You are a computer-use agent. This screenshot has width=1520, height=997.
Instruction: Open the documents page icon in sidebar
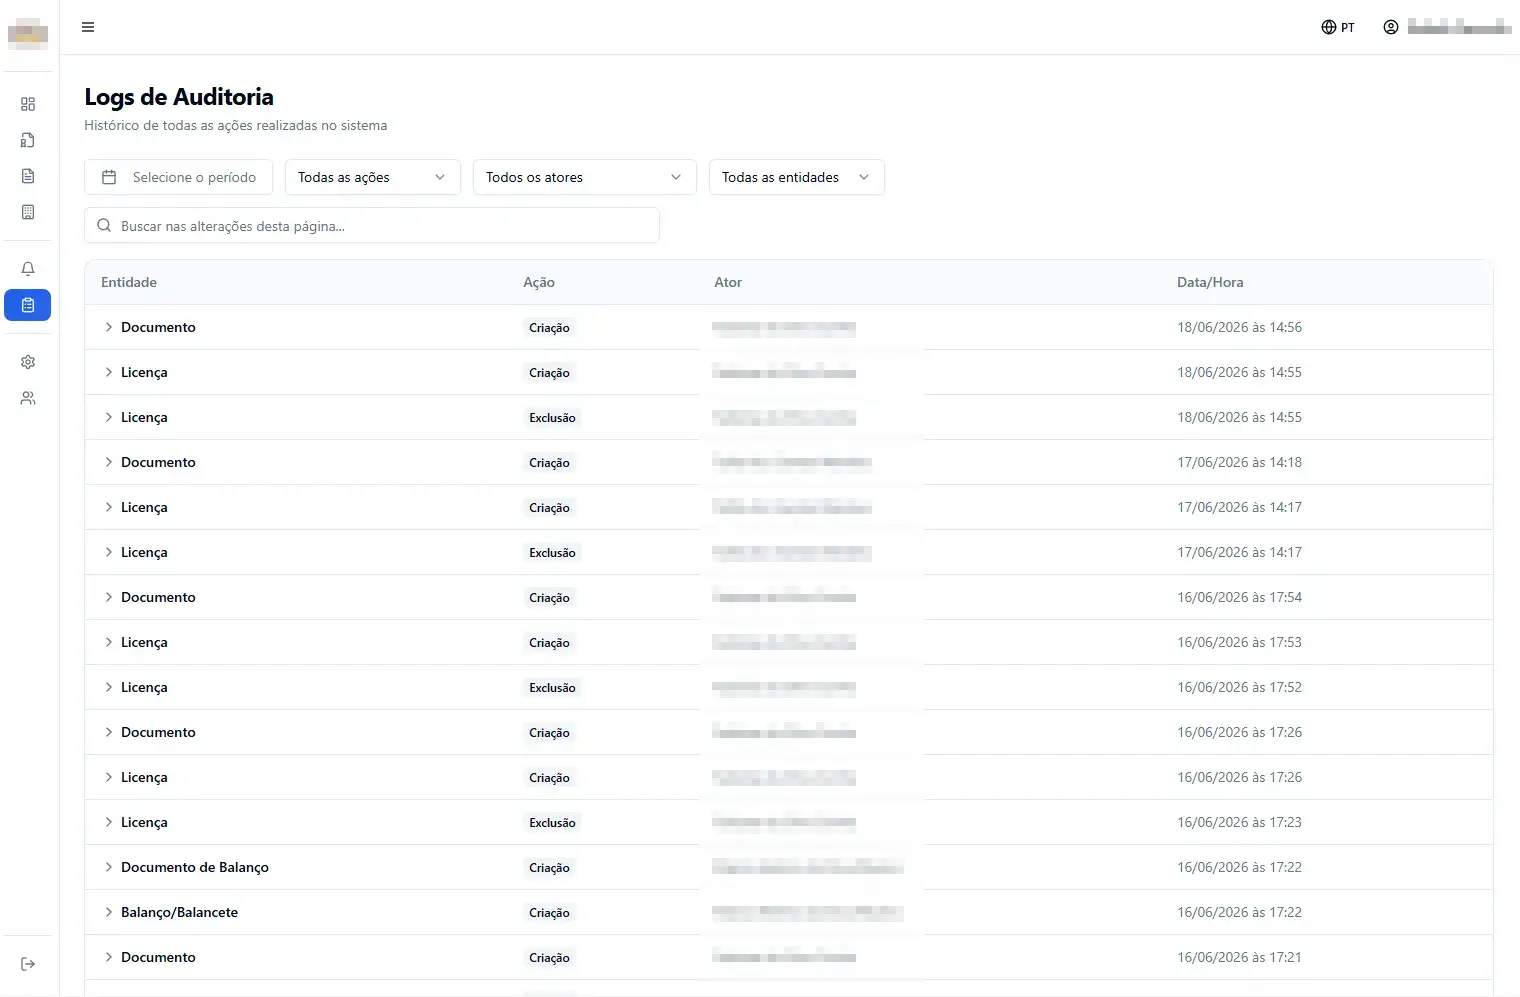tap(28, 176)
